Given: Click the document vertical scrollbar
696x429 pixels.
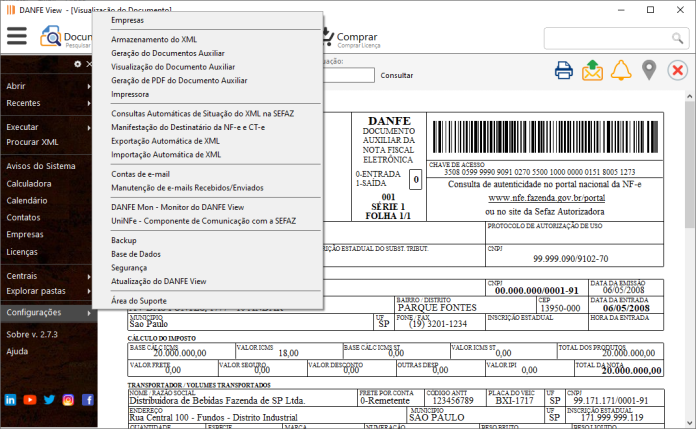Looking at the screenshot, I should click(689, 164).
